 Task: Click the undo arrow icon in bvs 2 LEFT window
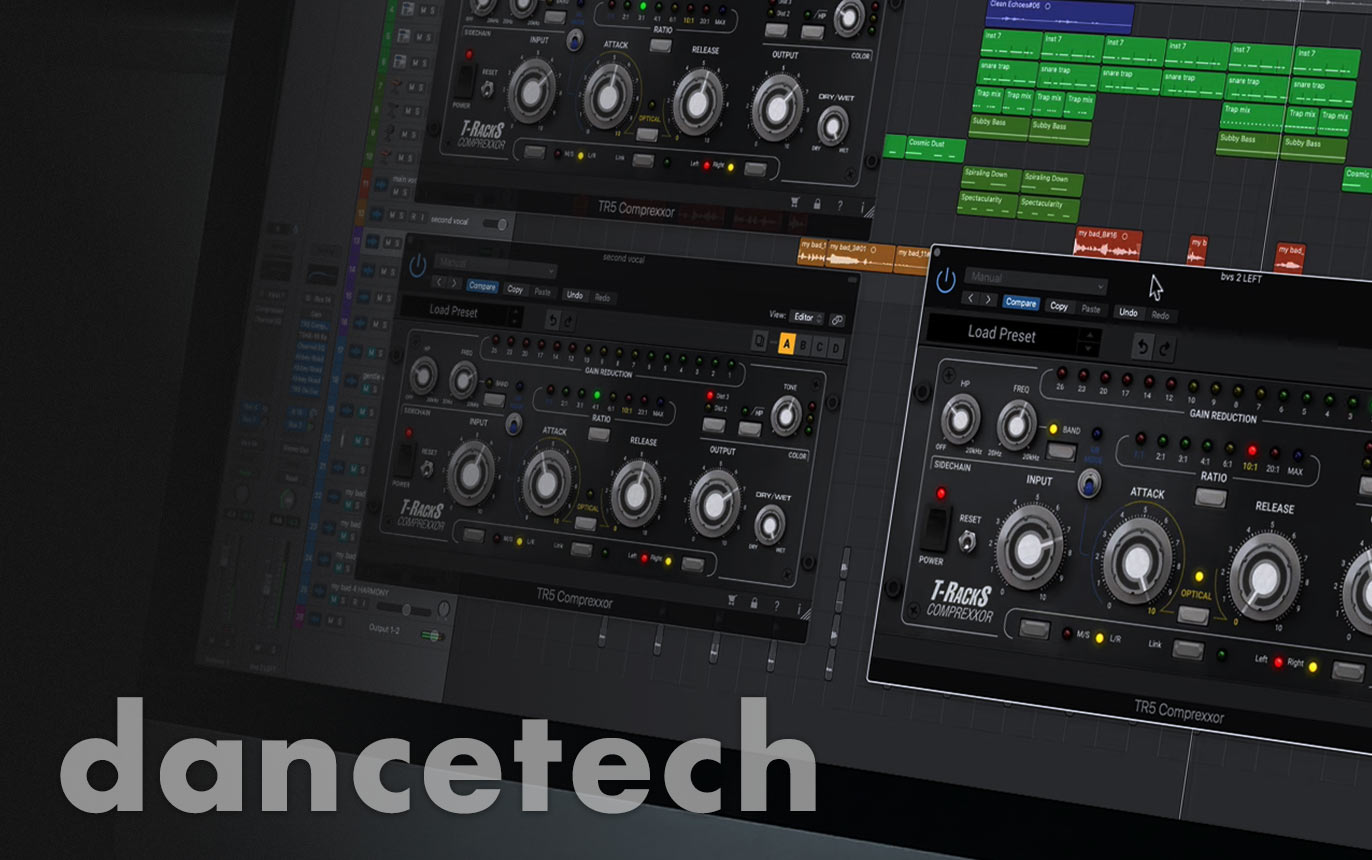[1143, 348]
